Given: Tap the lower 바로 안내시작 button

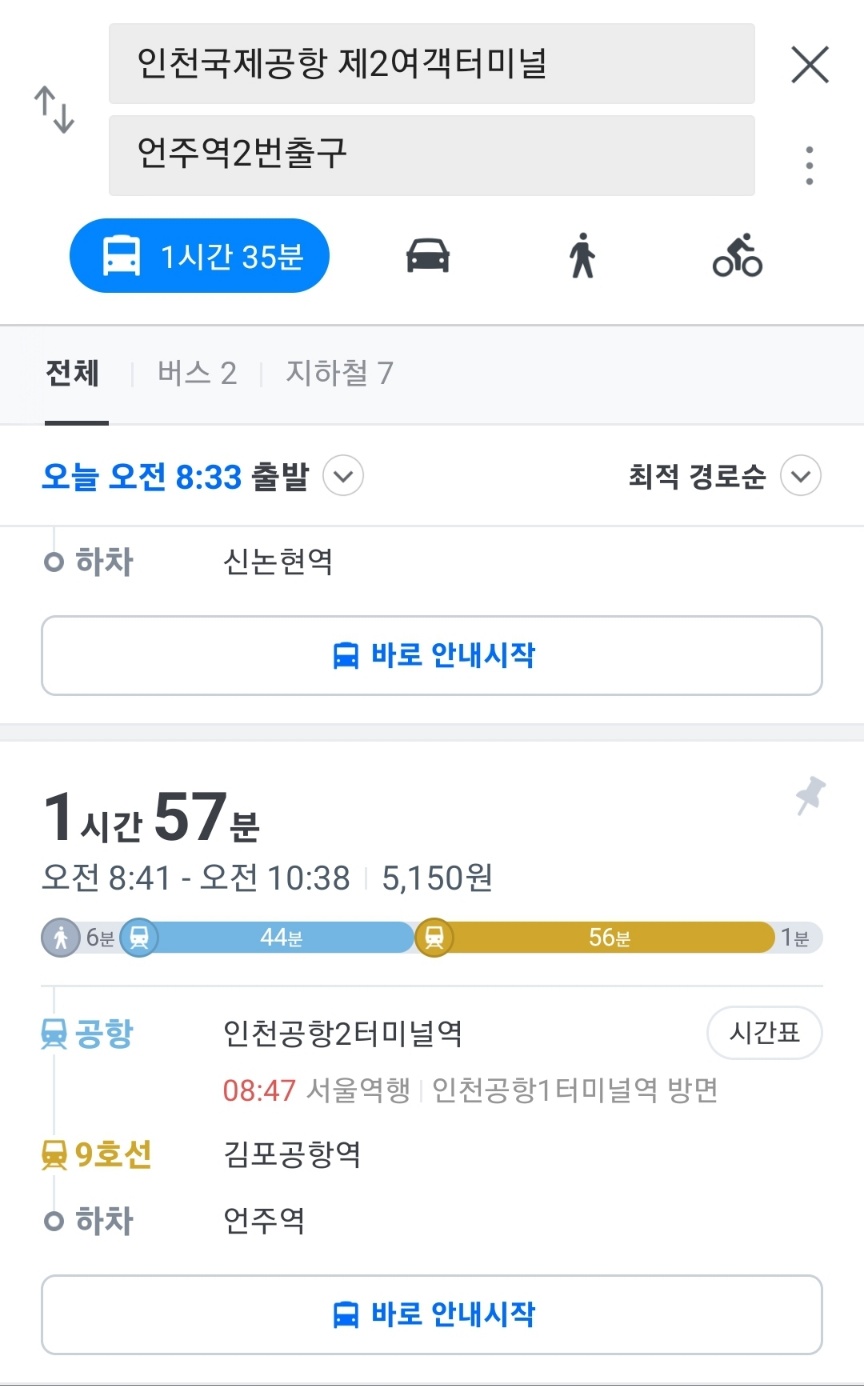Looking at the screenshot, I should click(x=431, y=1314).
